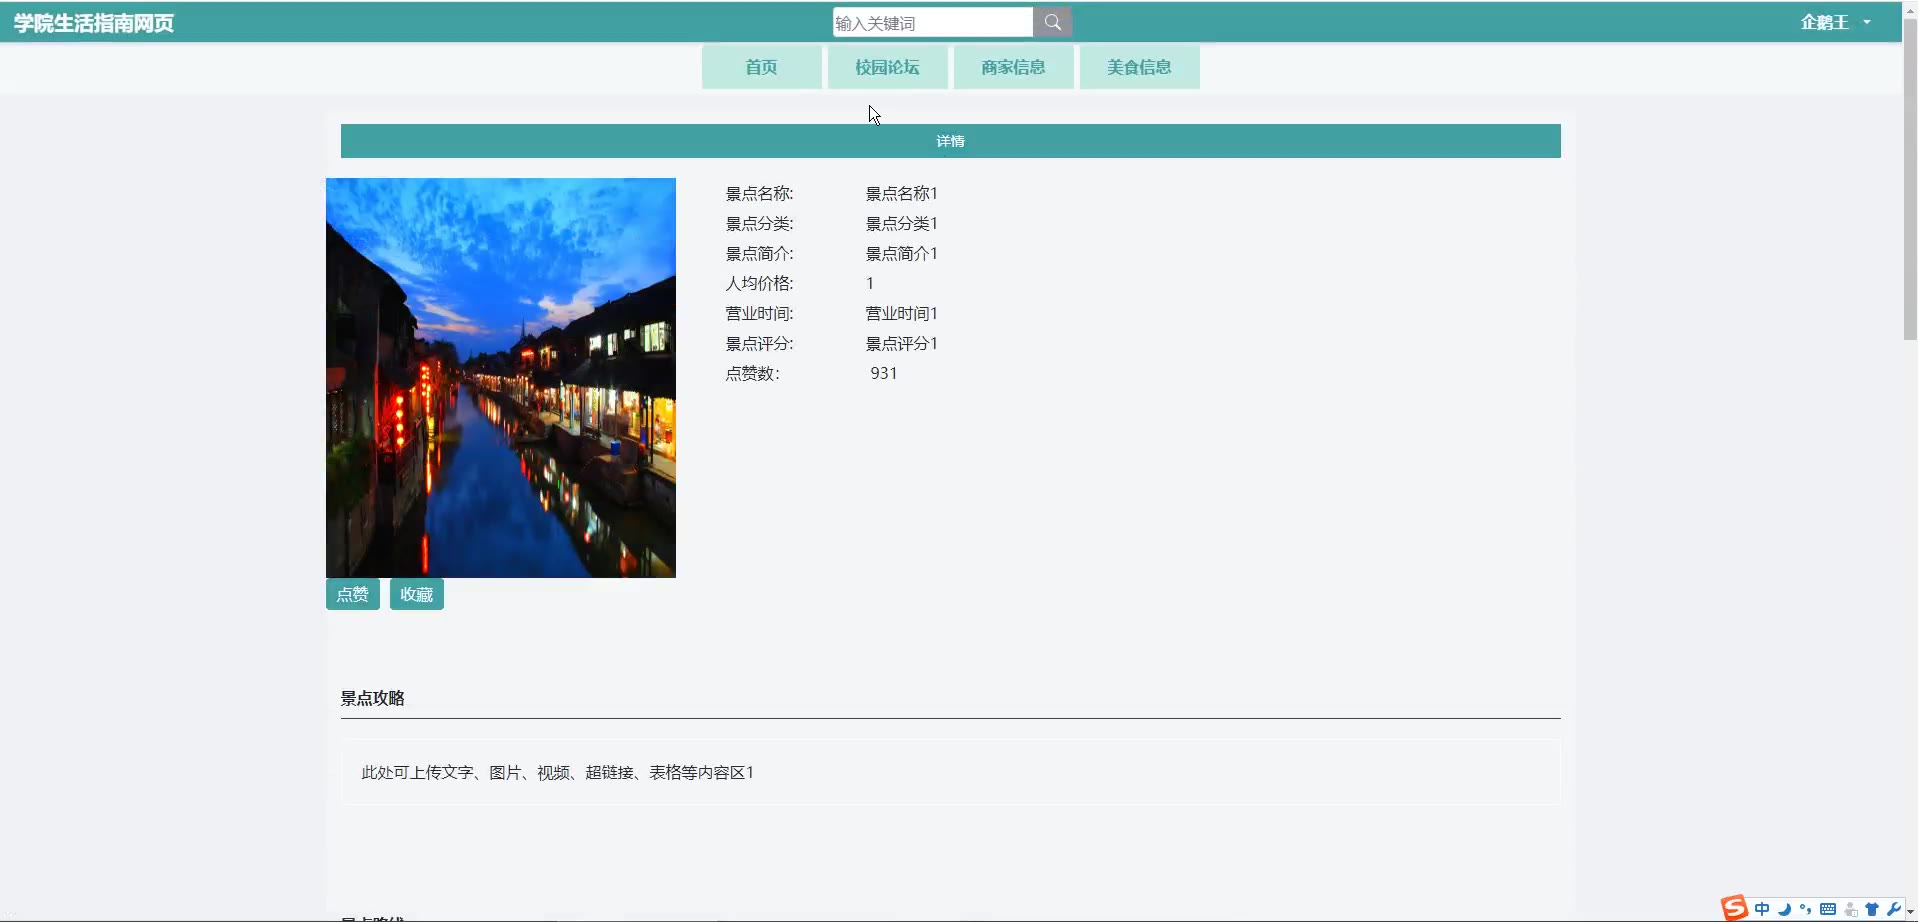The width and height of the screenshot is (1918, 922).
Task: Toggle the moon half-width icon in Sogou bar
Action: coord(1784,909)
